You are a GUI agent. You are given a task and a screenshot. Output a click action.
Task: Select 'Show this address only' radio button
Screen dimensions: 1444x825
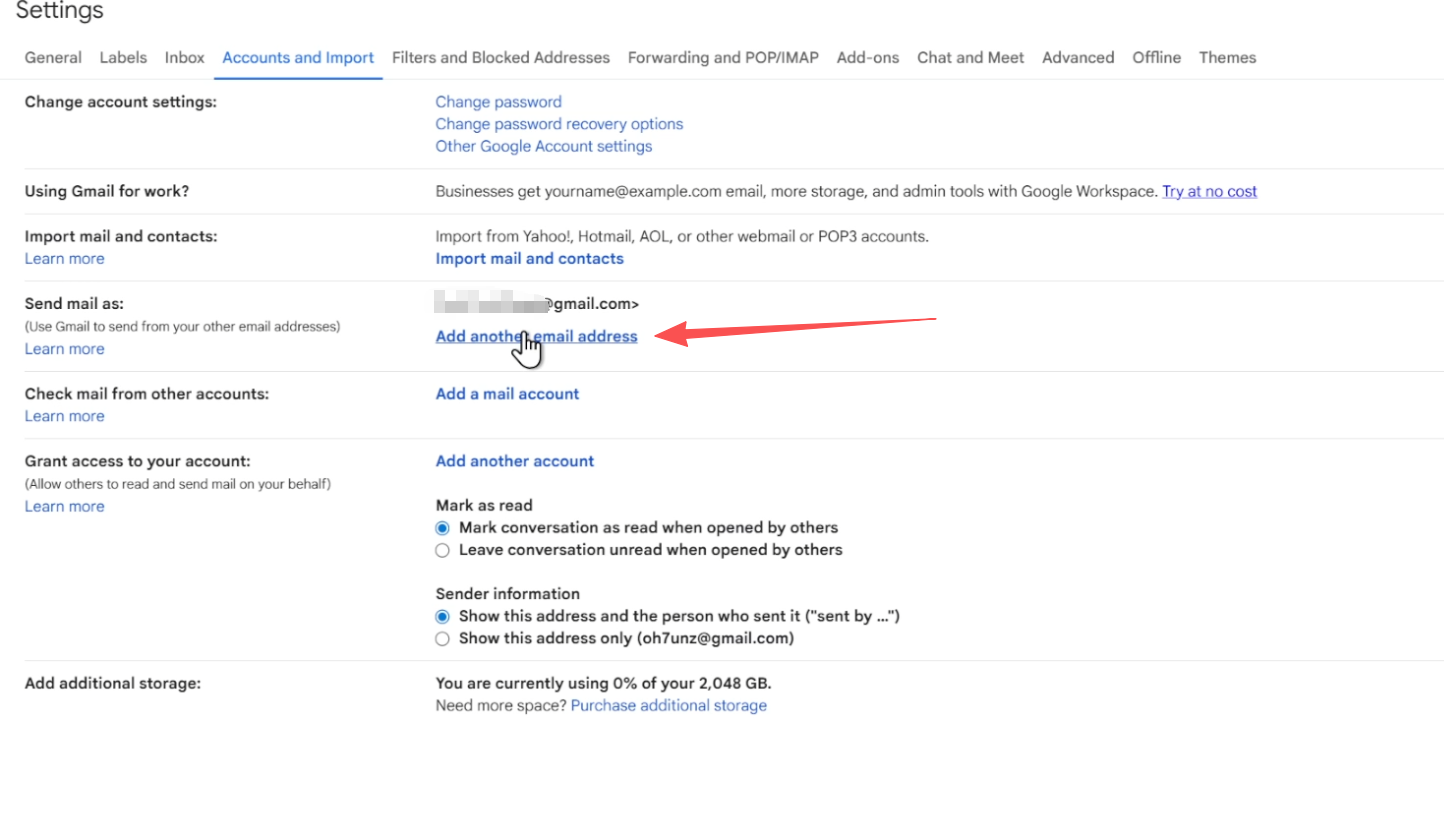[443, 639]
